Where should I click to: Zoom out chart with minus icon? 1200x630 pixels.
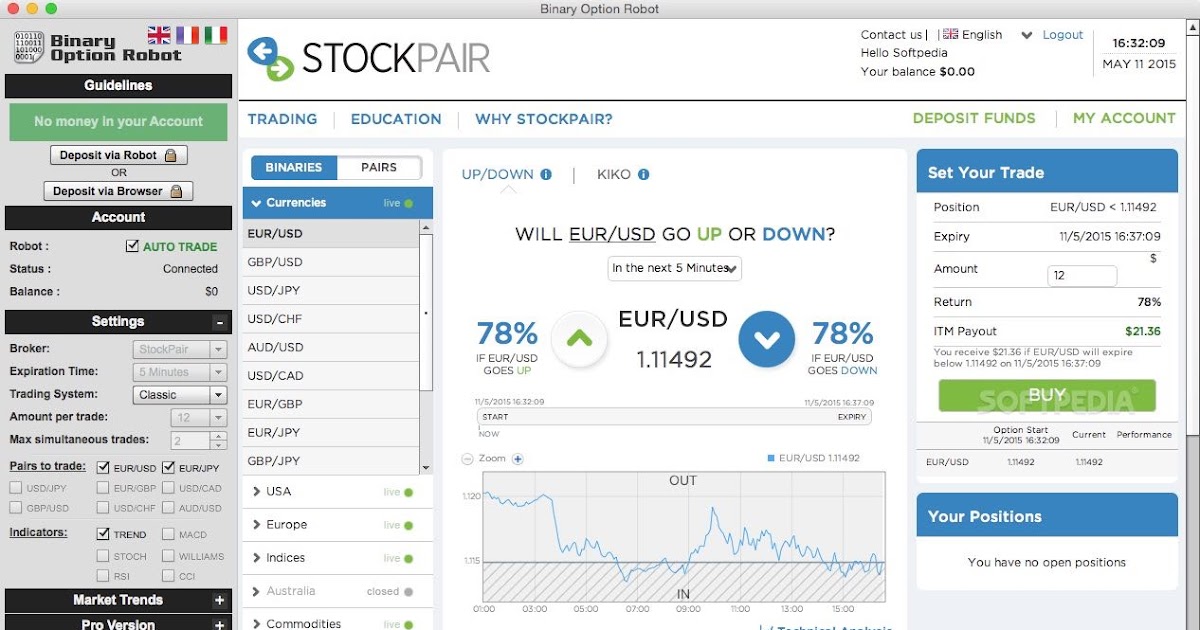click(x=467, y=459)
